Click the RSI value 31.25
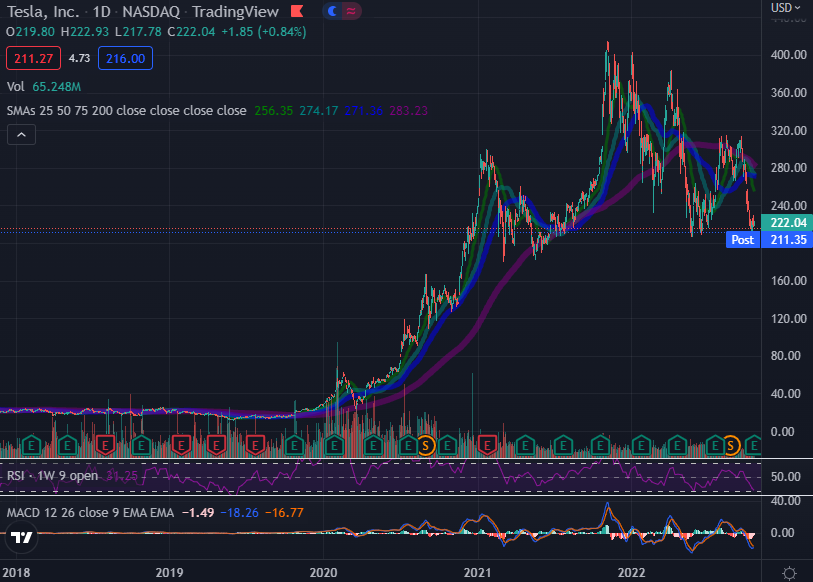This screenshot has width=813, height=582. point(122,476)
